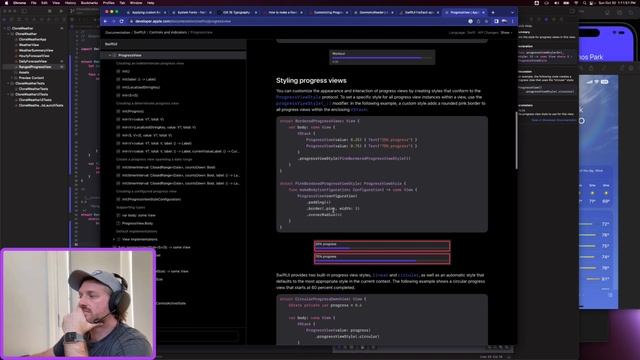Open the init(ProgressViewStyleConfiguration) sidebar entry

151,200
